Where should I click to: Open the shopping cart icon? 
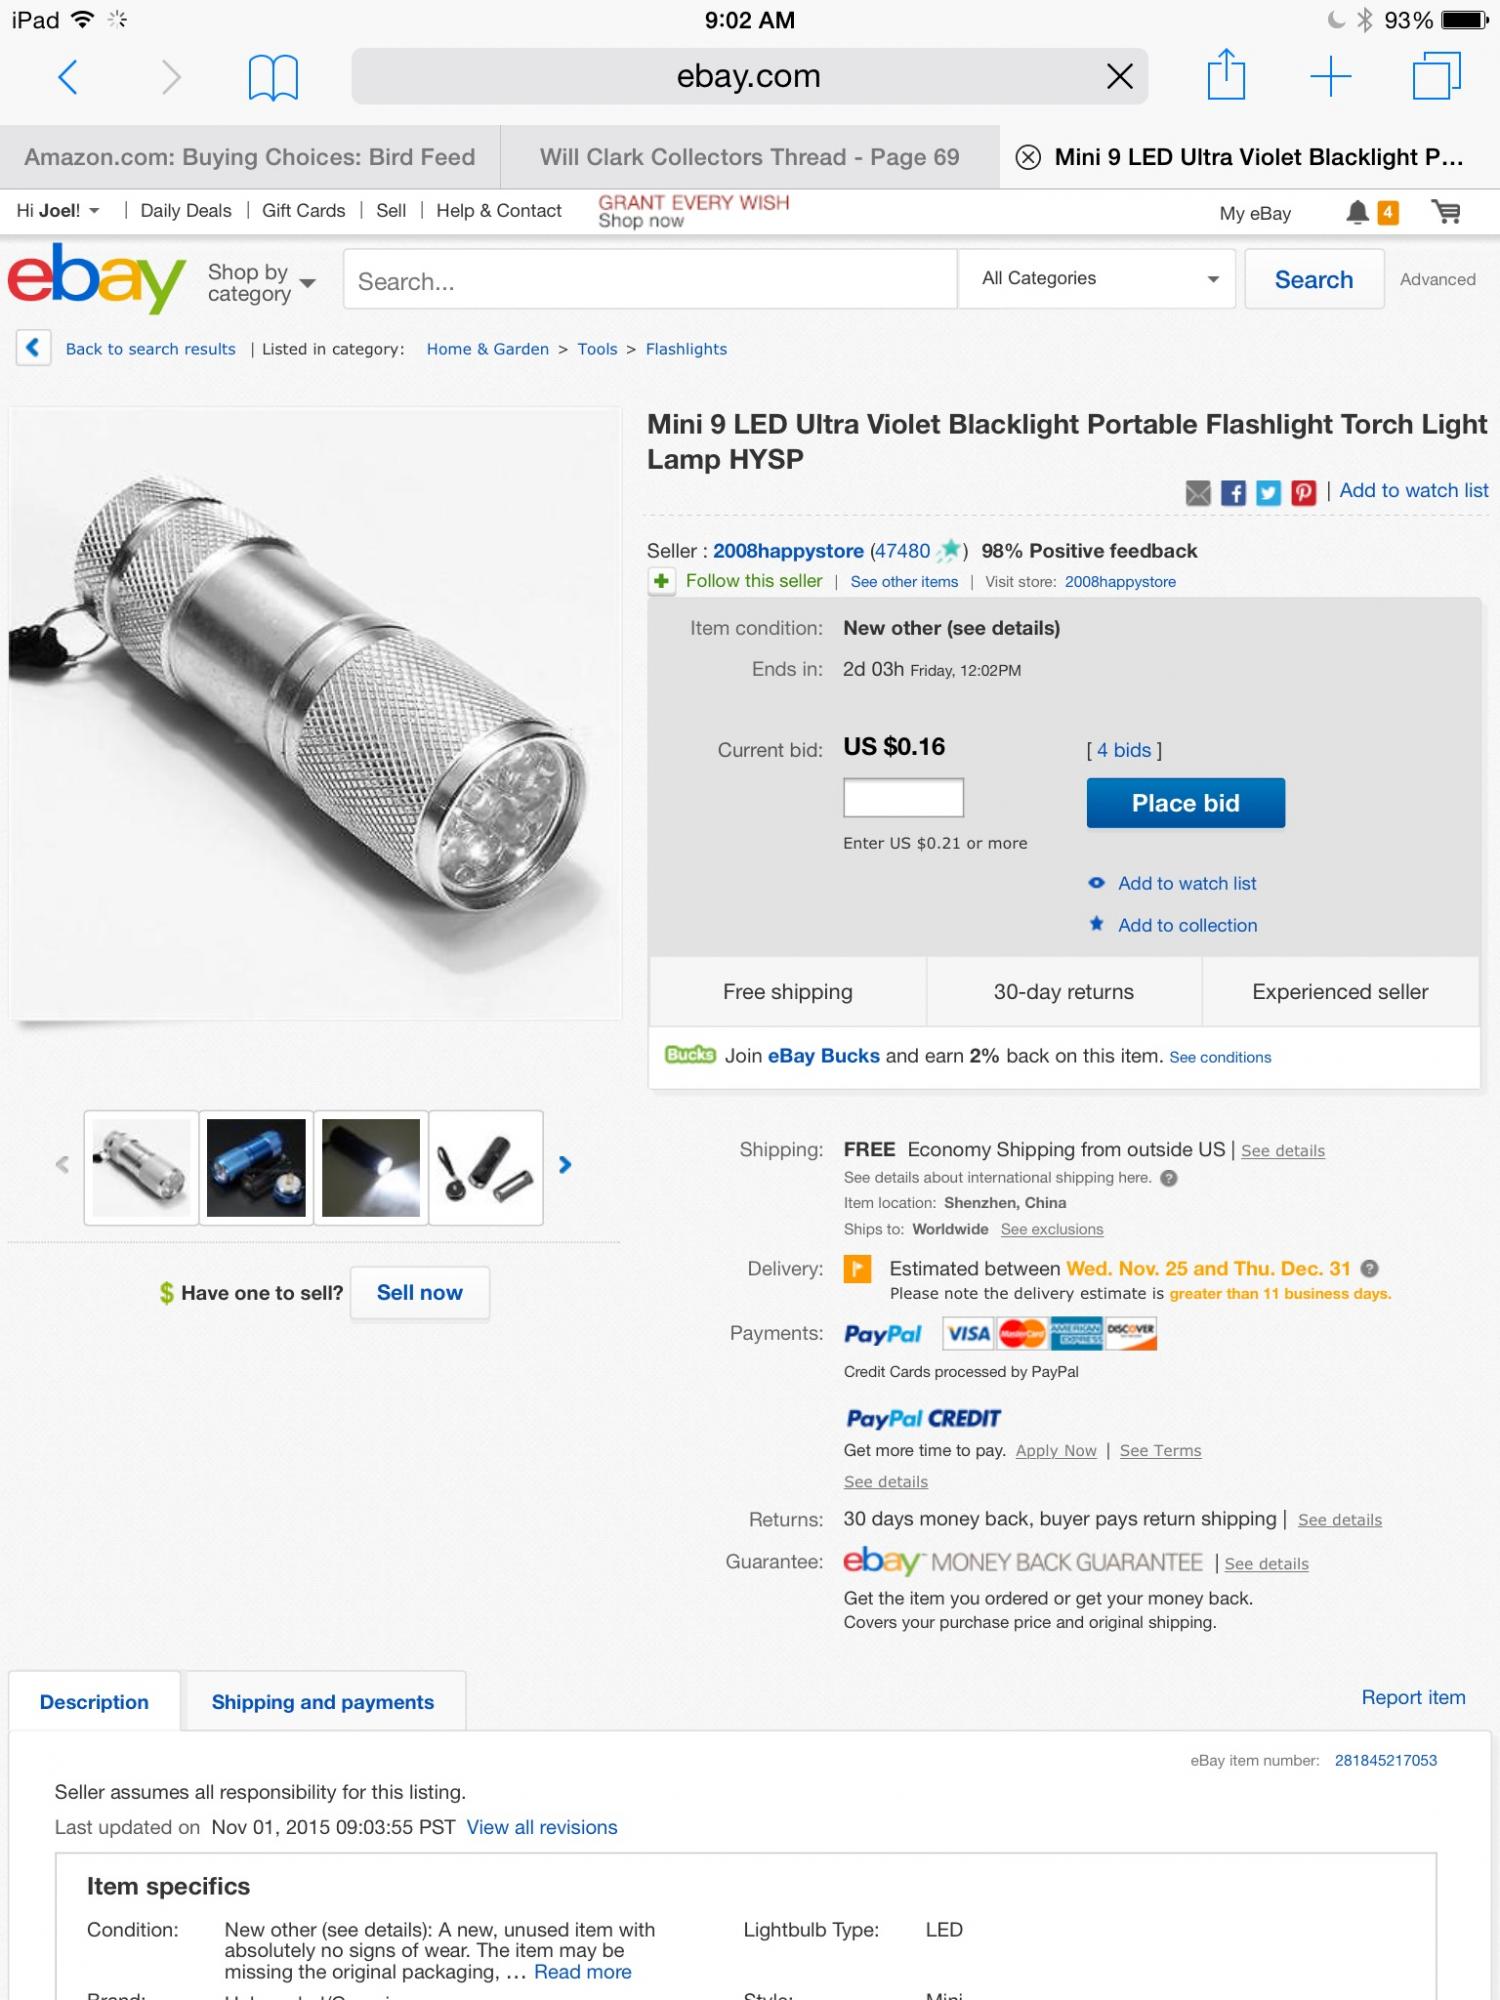point(1446,212)
